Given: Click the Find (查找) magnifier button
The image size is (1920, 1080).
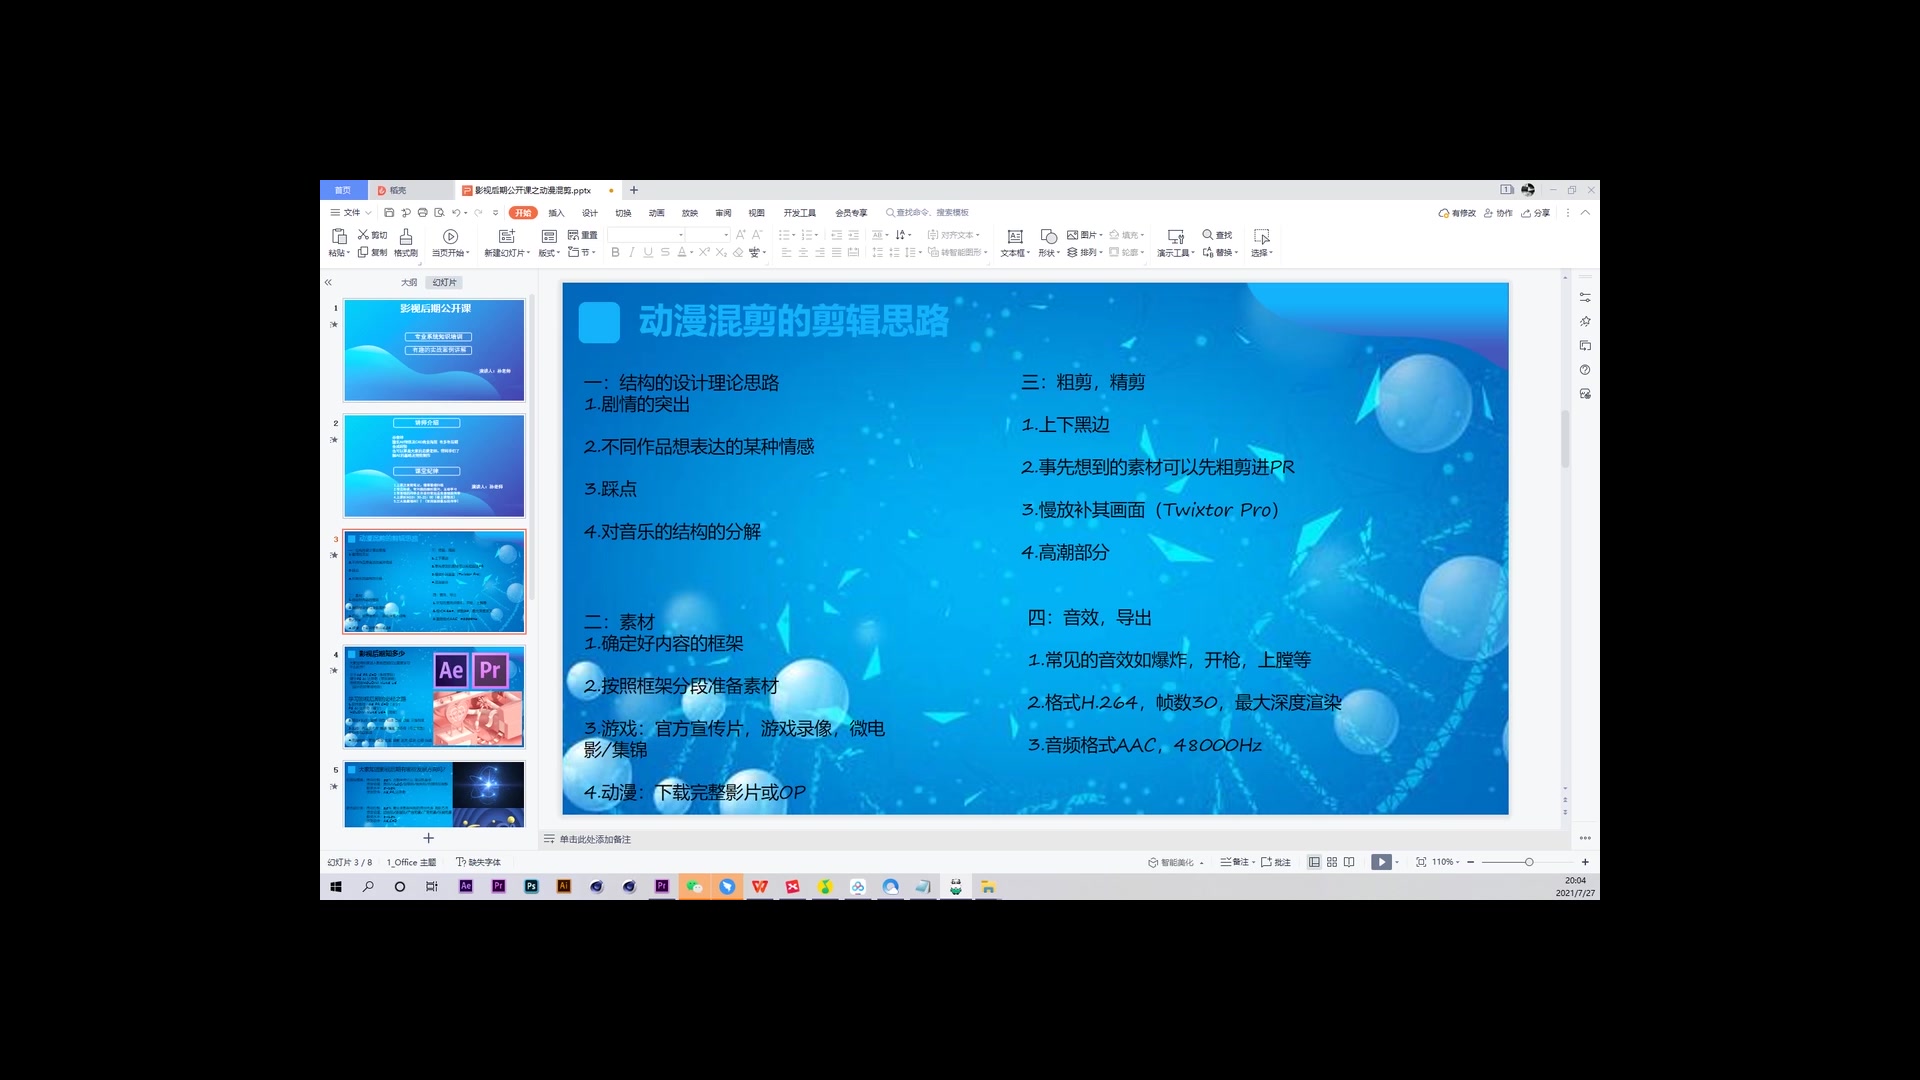Looking at the screenshot, I should [x=1217, y=235].
